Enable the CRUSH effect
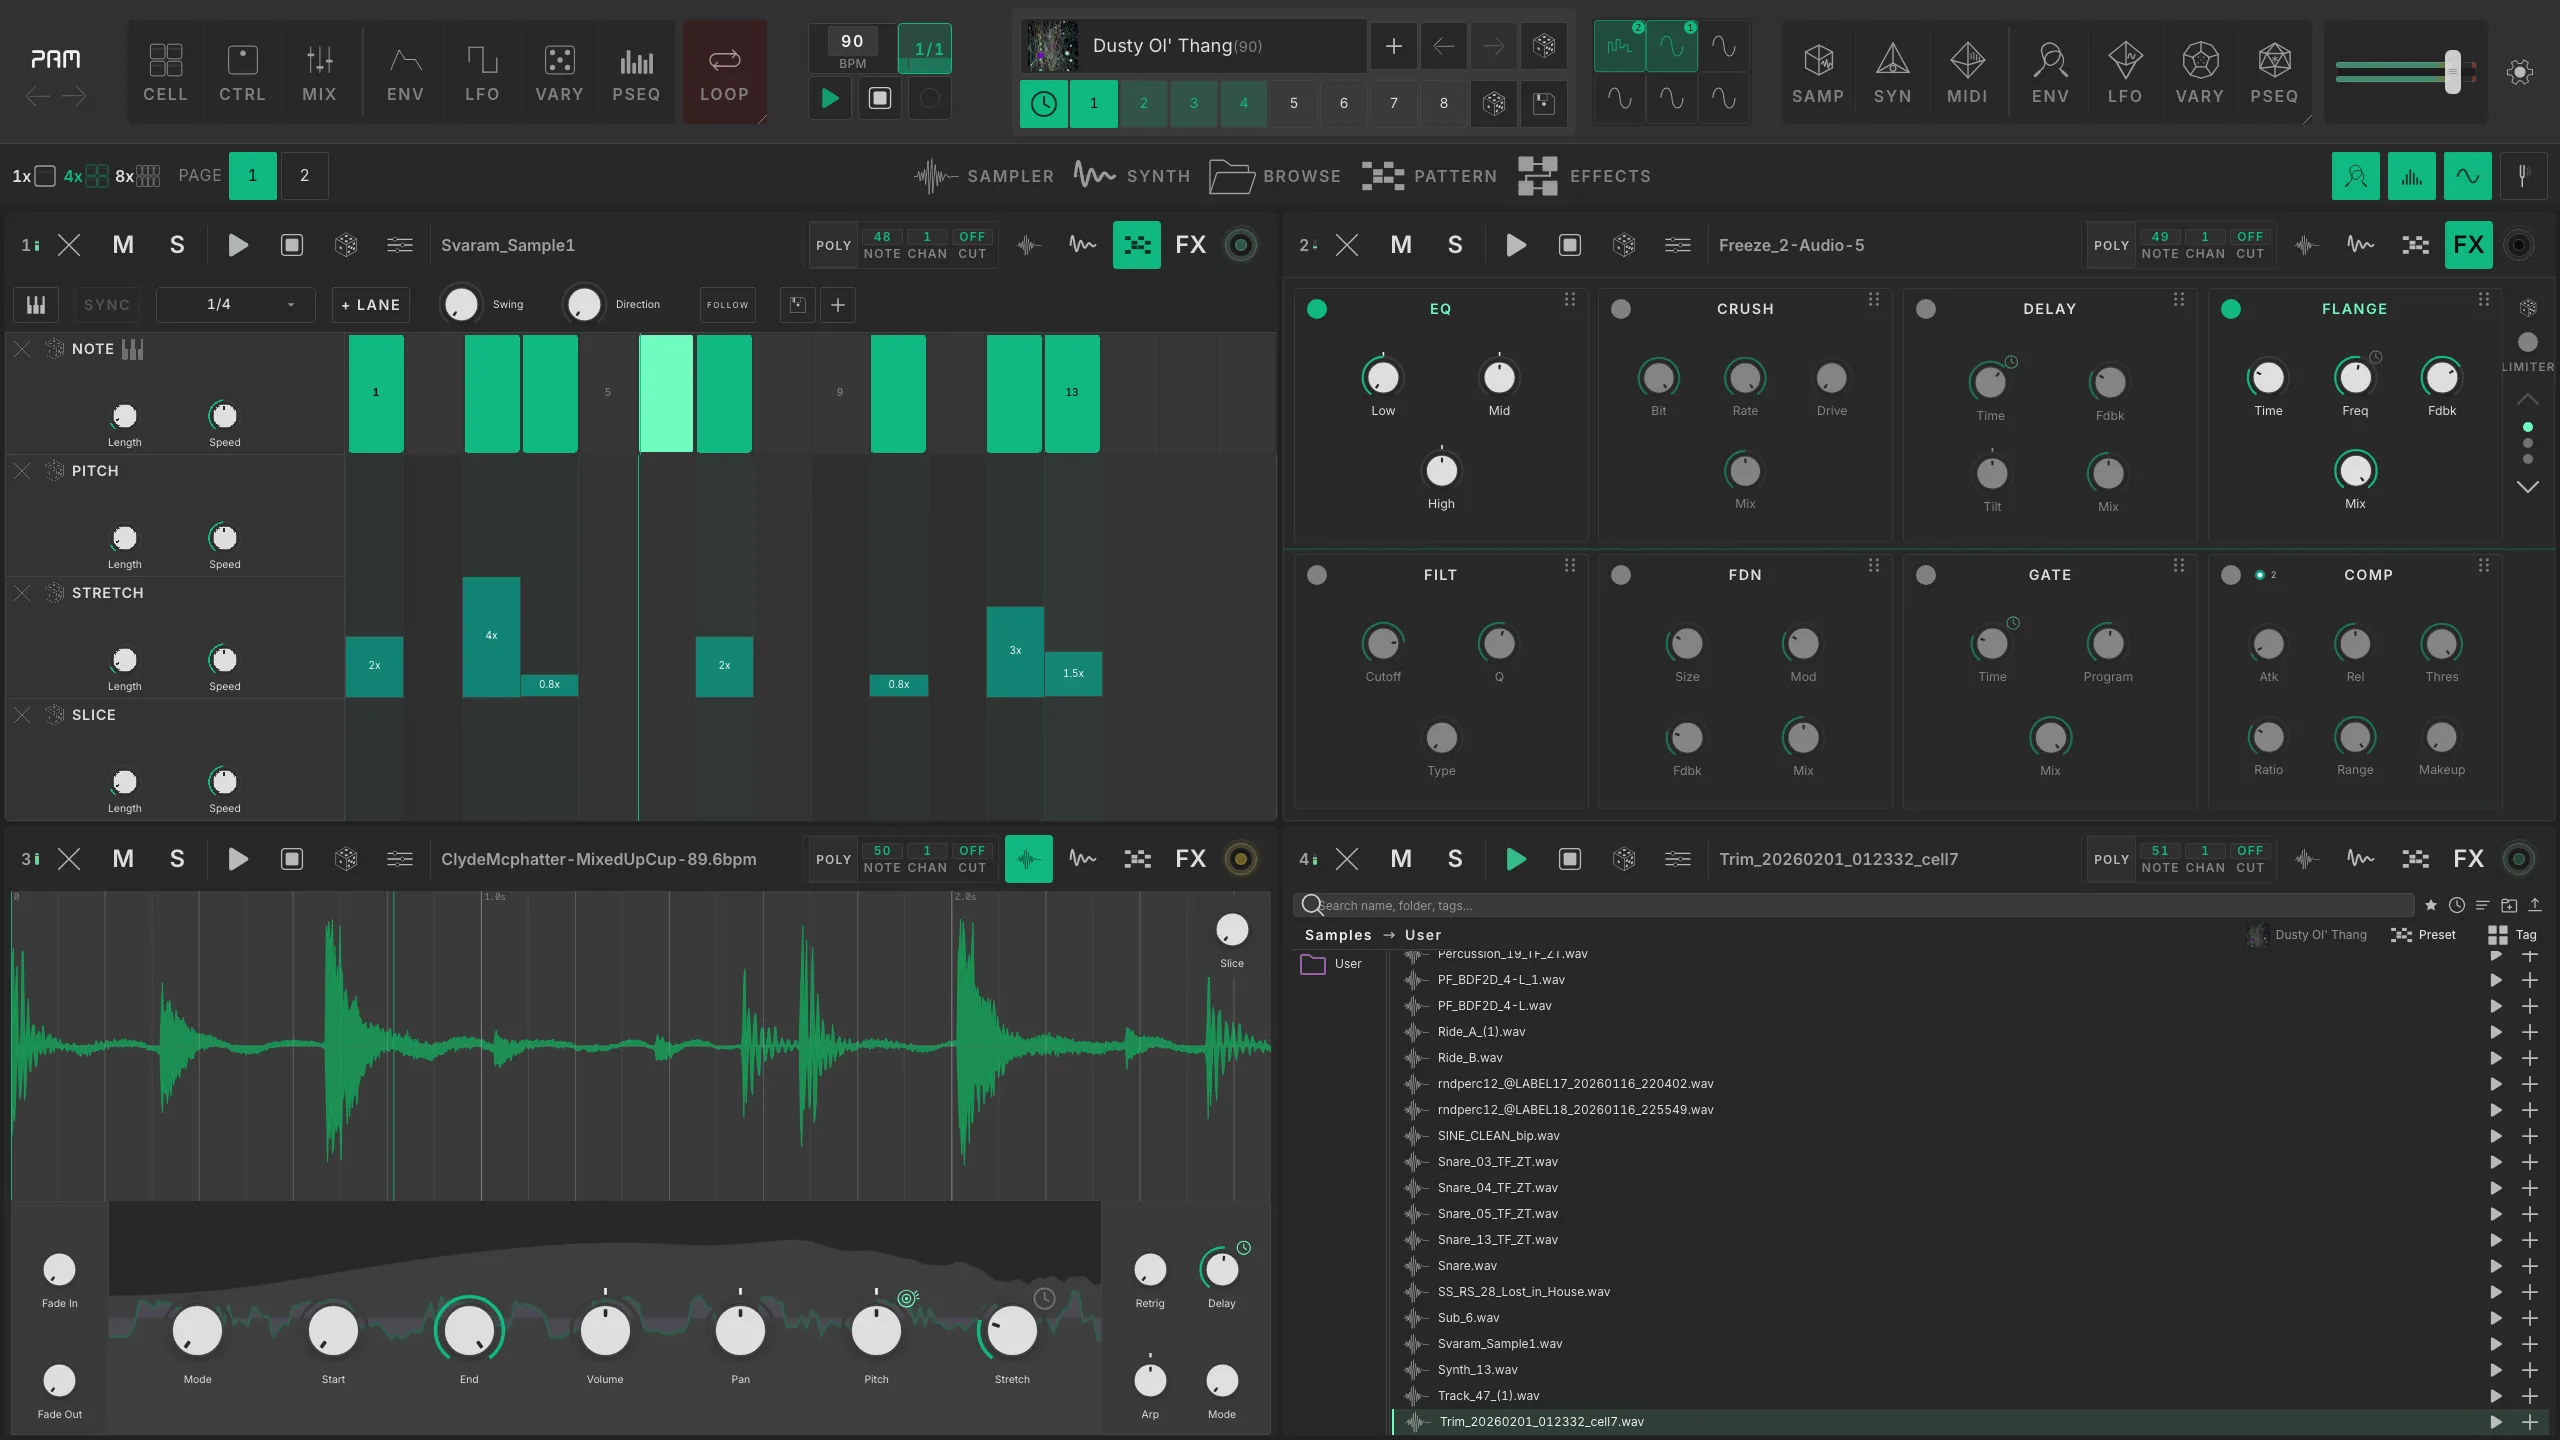2560x1440 pixels. 1621,309
